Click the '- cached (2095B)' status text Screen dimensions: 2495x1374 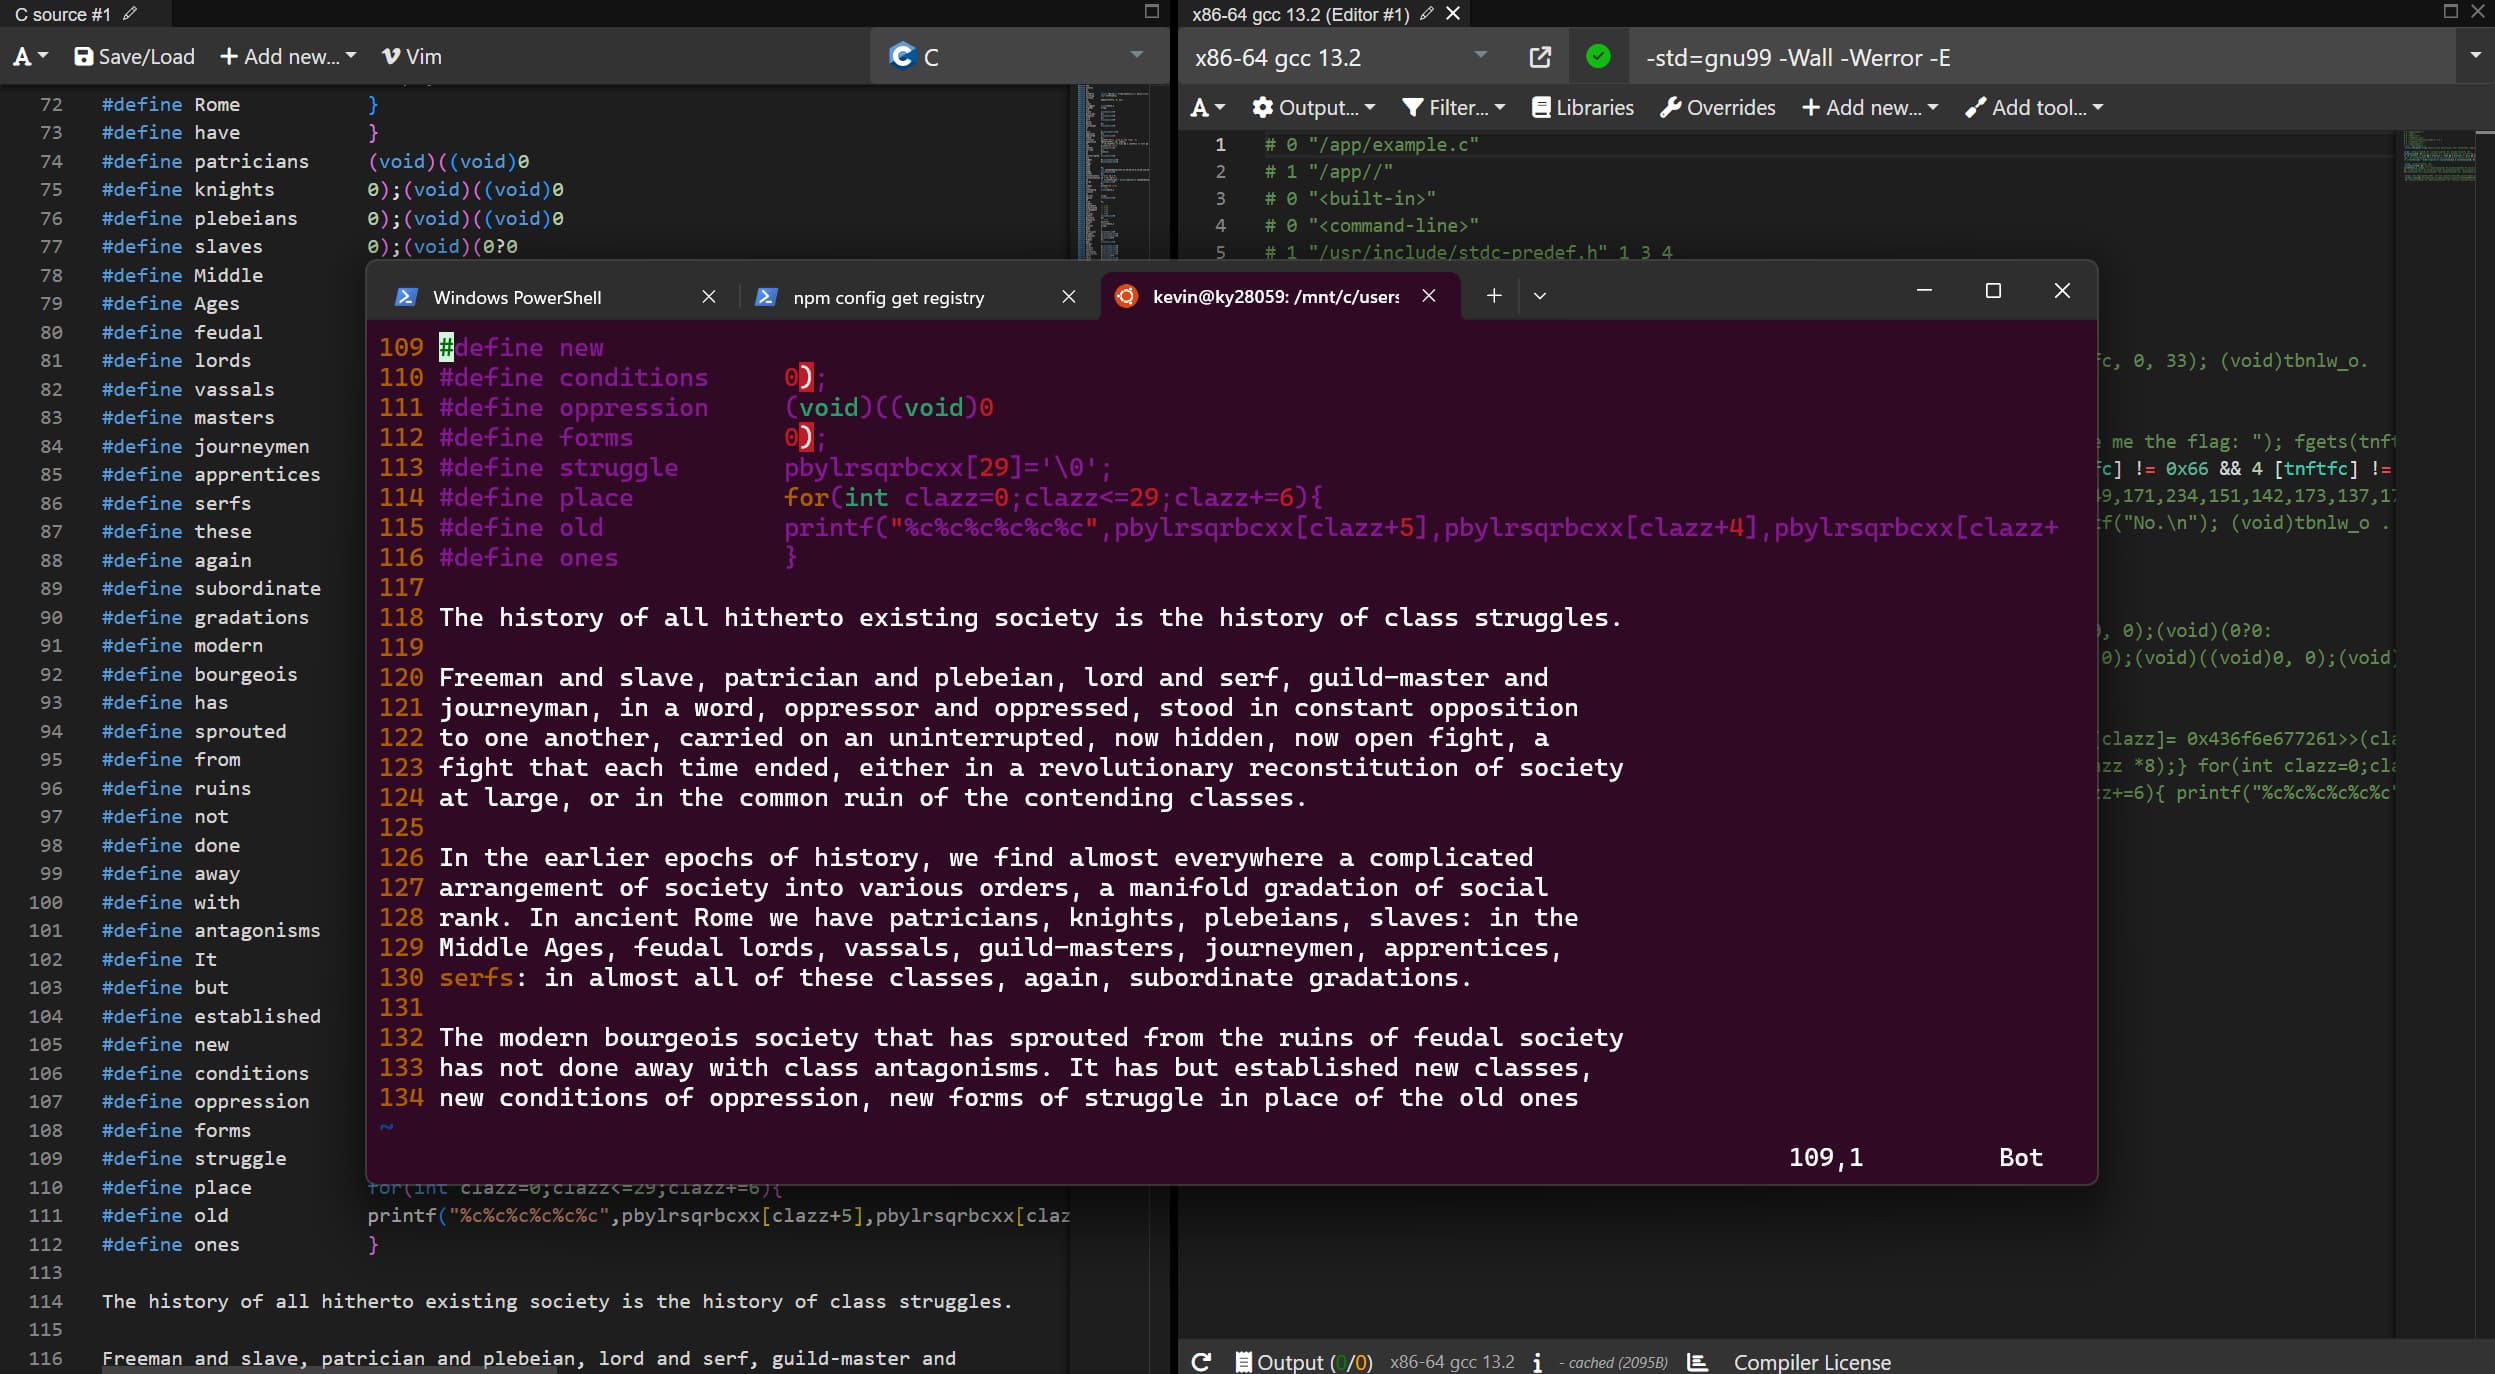(x=1614, y=1362)
